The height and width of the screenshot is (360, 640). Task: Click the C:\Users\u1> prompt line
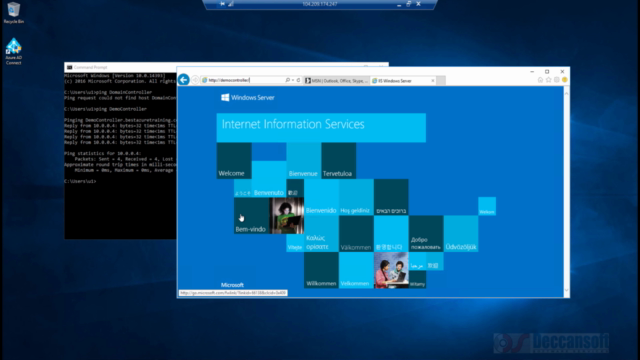80,181
